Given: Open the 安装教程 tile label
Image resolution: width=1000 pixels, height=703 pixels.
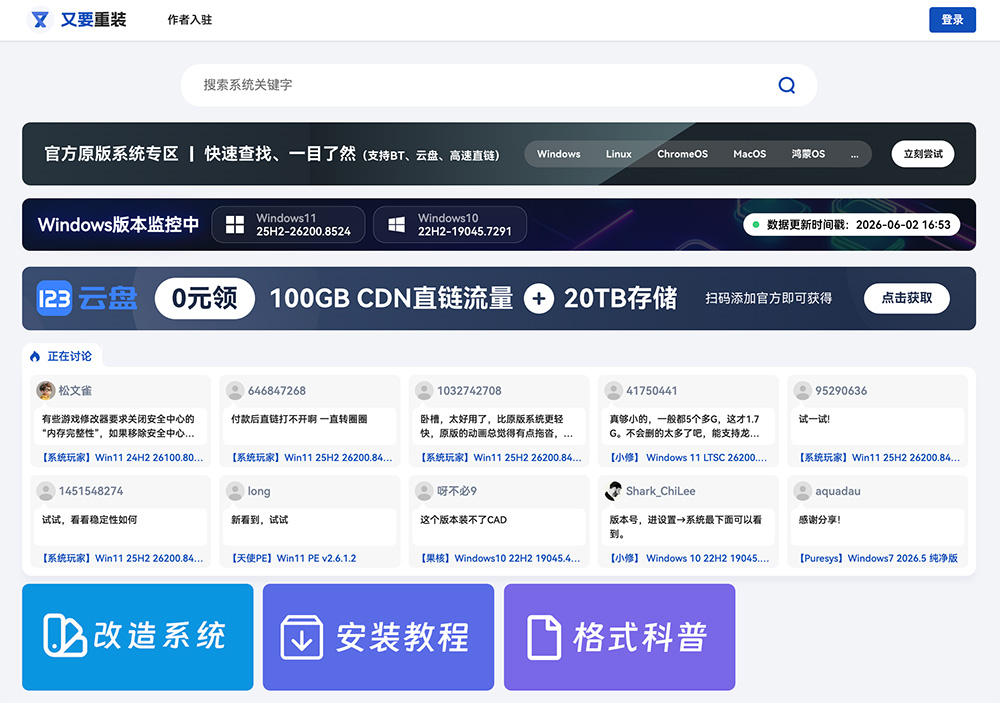Looking at the screenshot, I should click(x=402, y=637).
